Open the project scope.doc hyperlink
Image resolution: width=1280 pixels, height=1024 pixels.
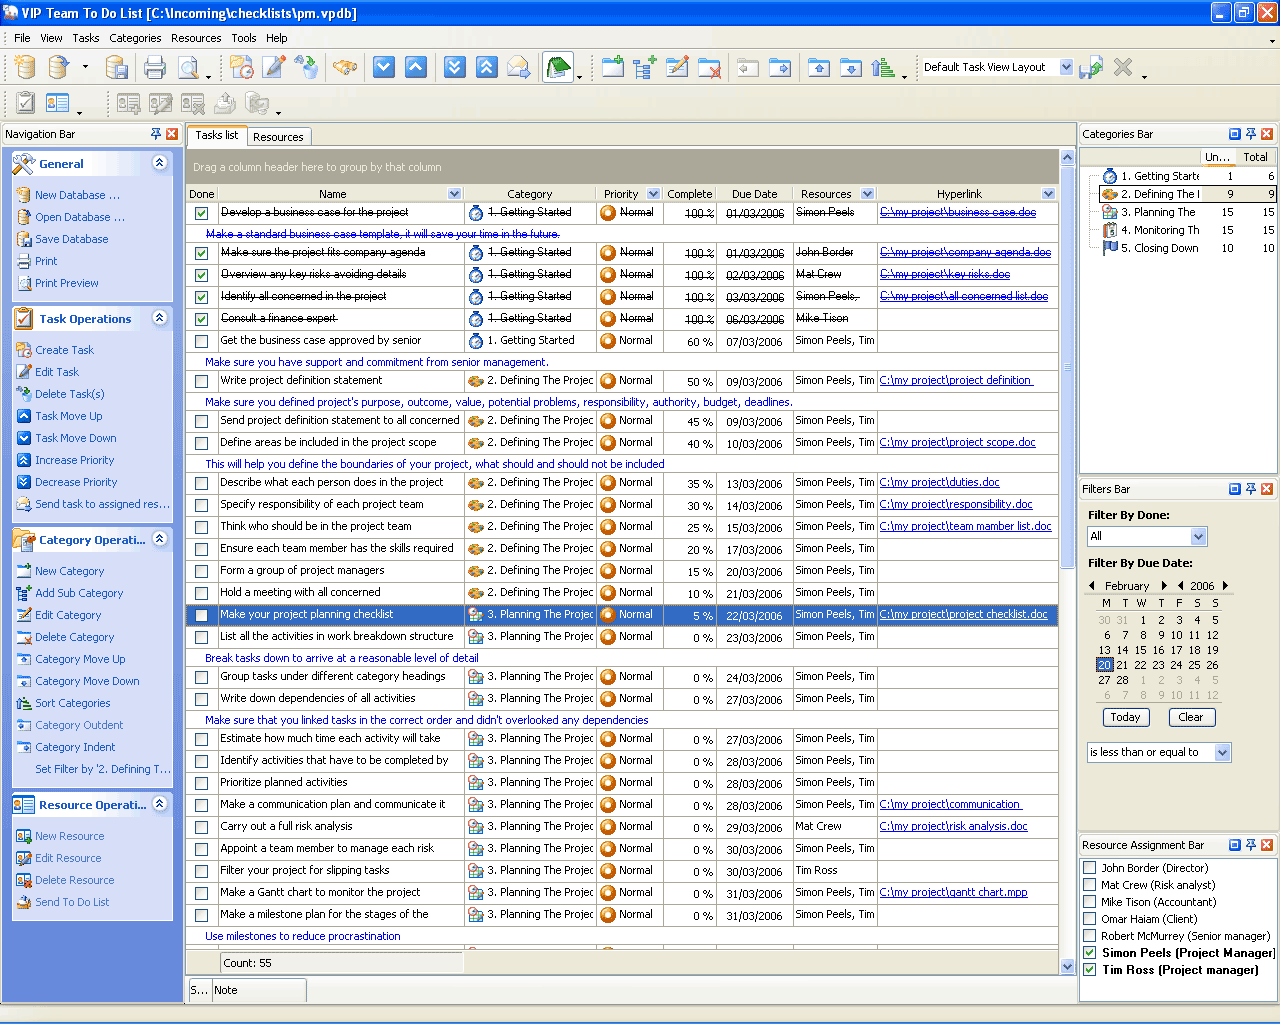(x=957, y=442)
